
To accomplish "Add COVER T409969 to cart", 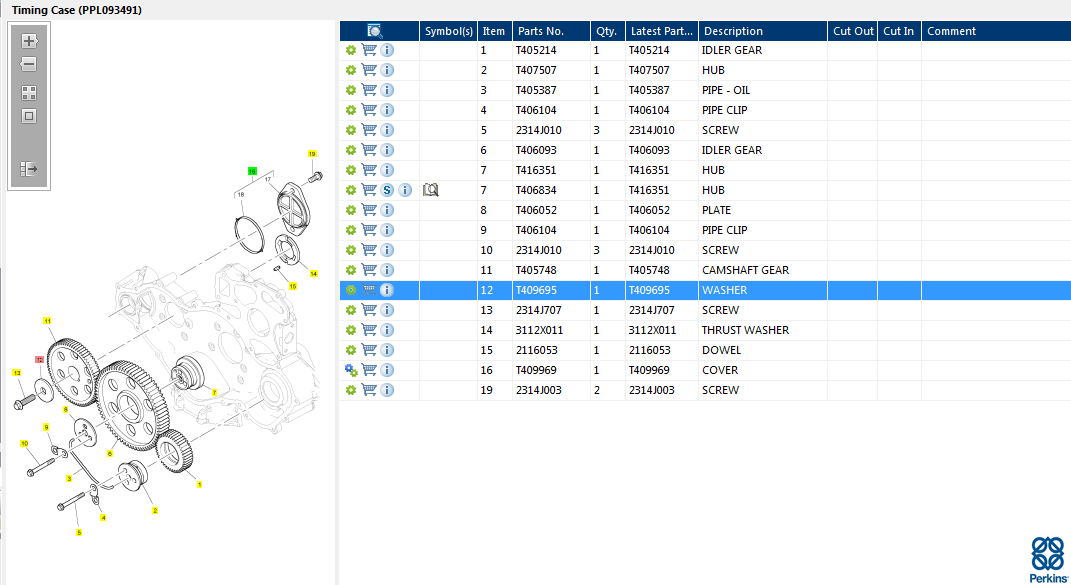I will pyautogui.click(x=369, y=370).
